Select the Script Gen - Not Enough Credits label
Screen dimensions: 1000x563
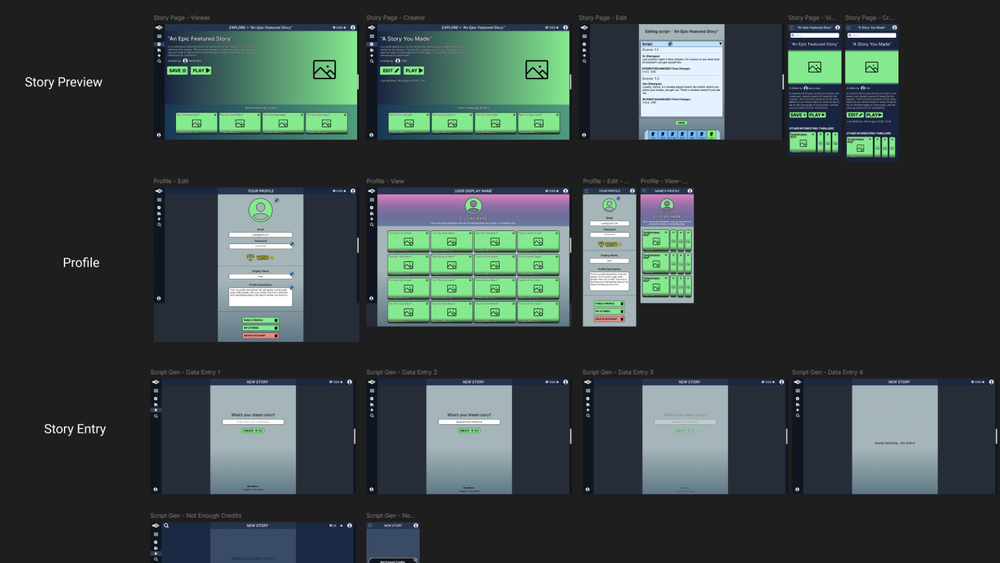(196, 516)
